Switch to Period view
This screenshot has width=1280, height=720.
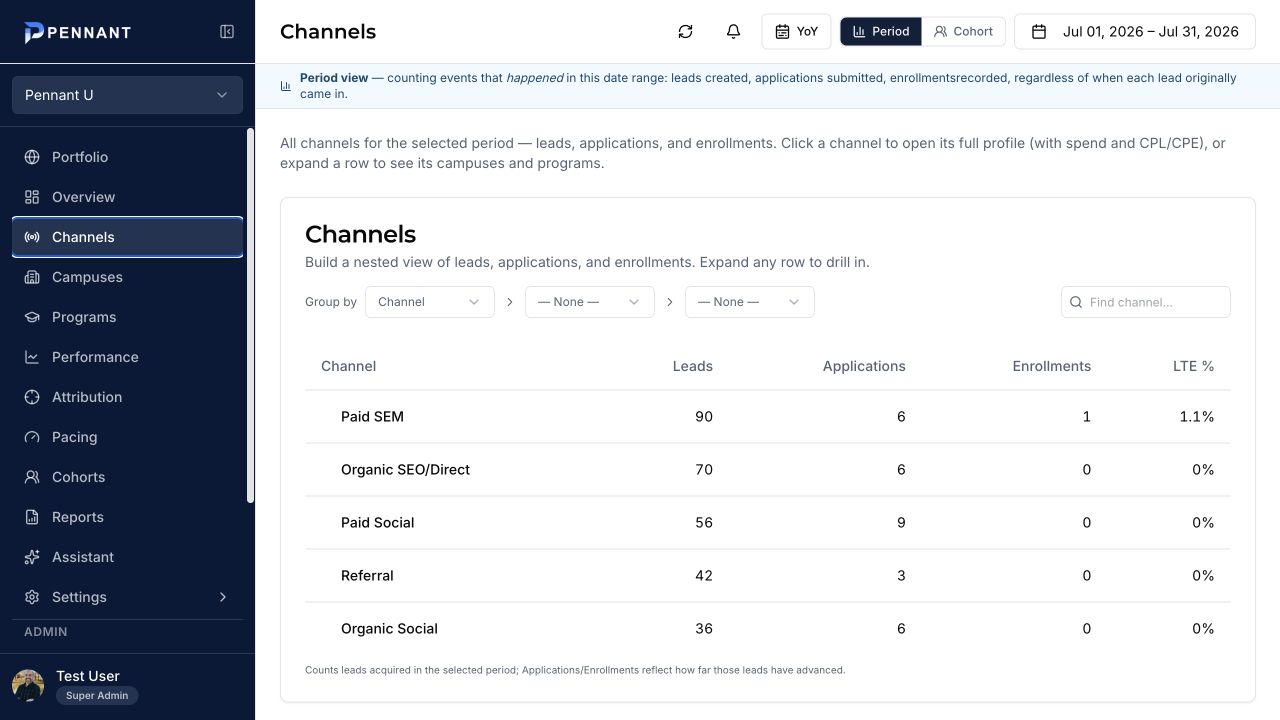point(881,32)
